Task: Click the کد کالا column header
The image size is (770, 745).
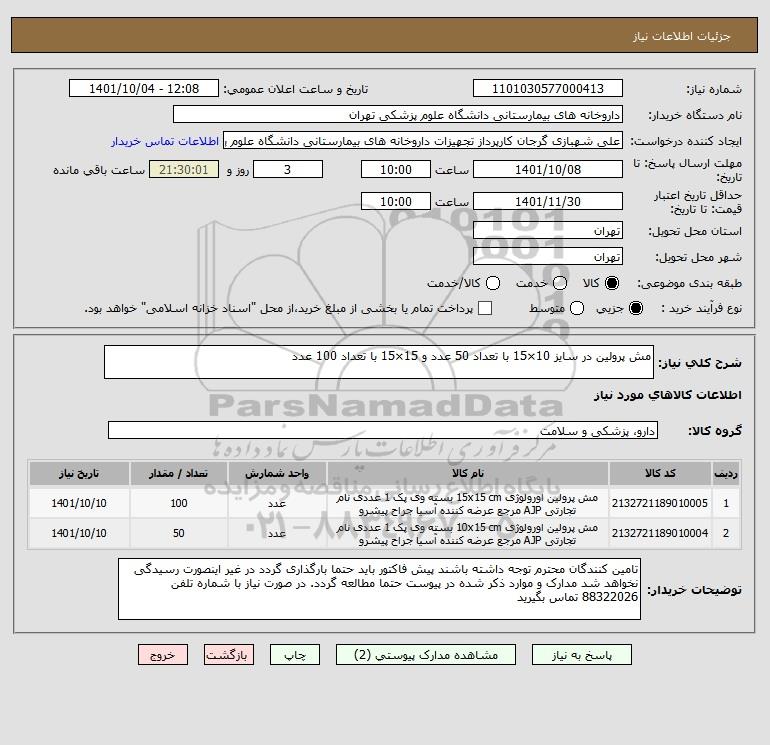Action: (x=660, y=473)
